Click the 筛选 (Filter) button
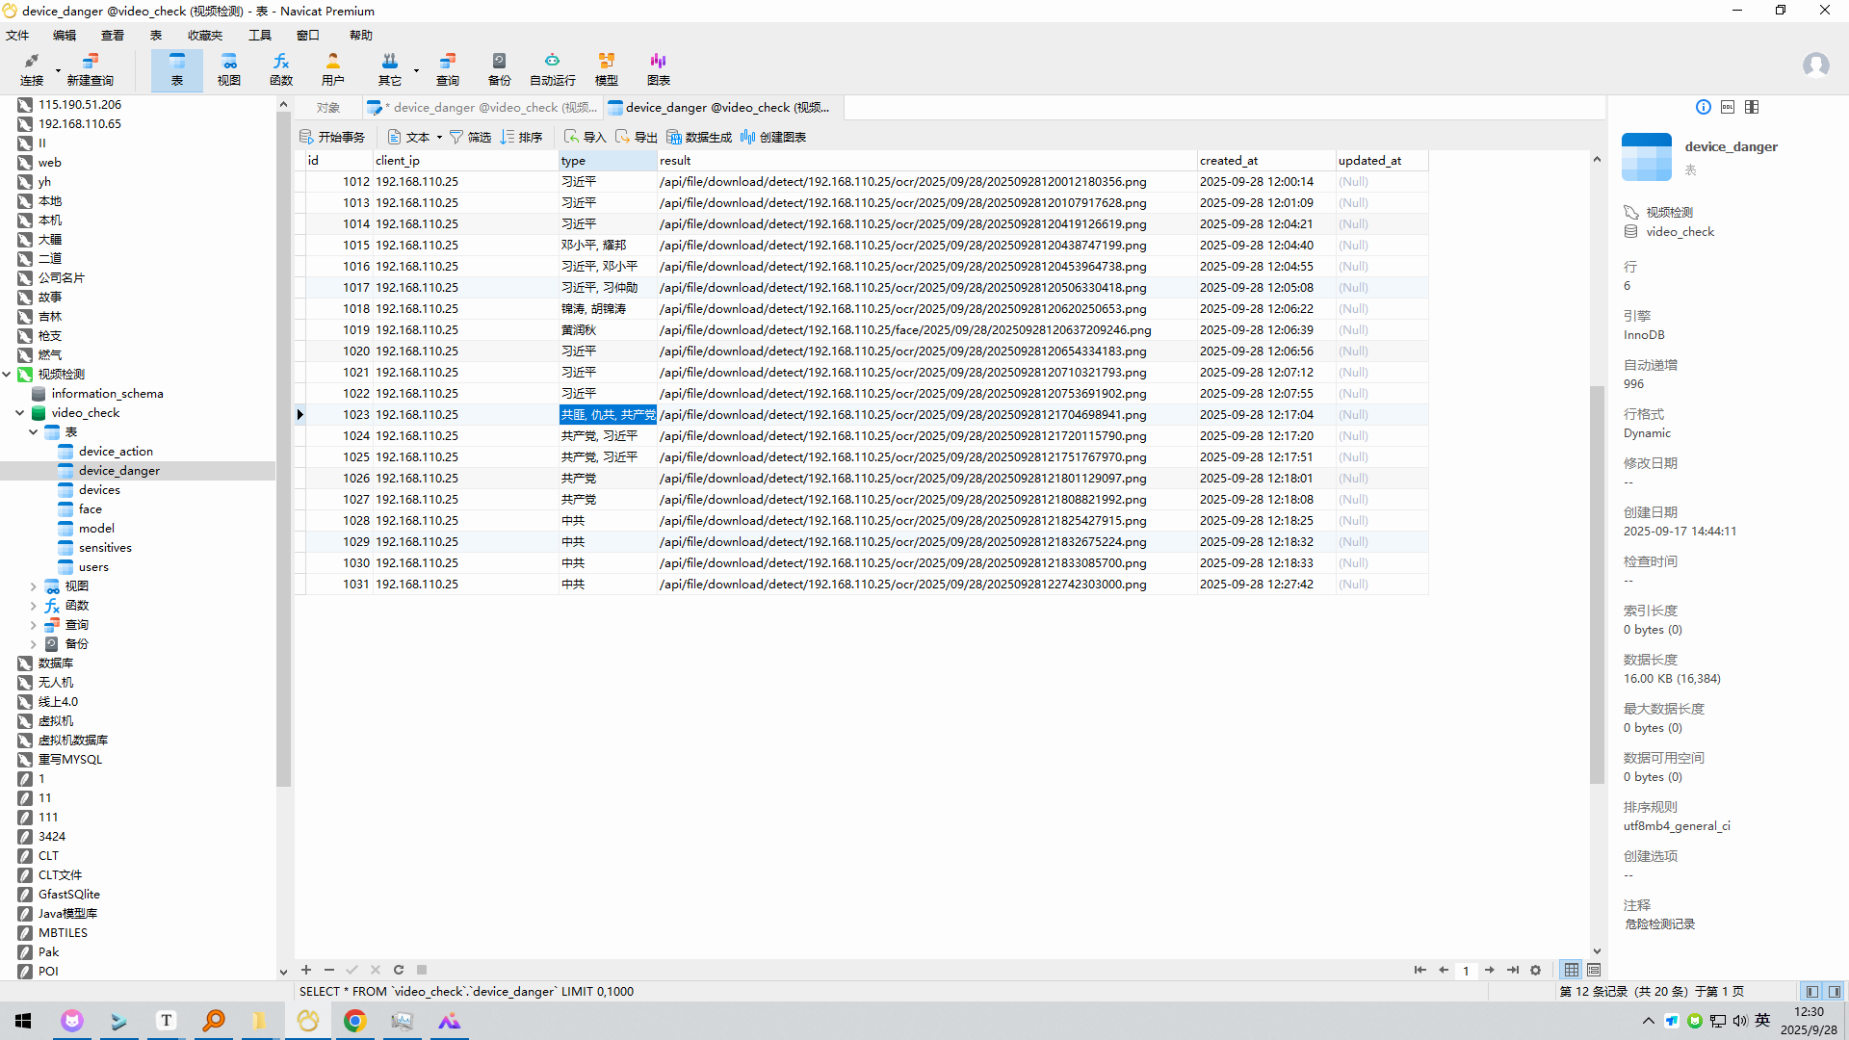 click(x=470, y=137)
